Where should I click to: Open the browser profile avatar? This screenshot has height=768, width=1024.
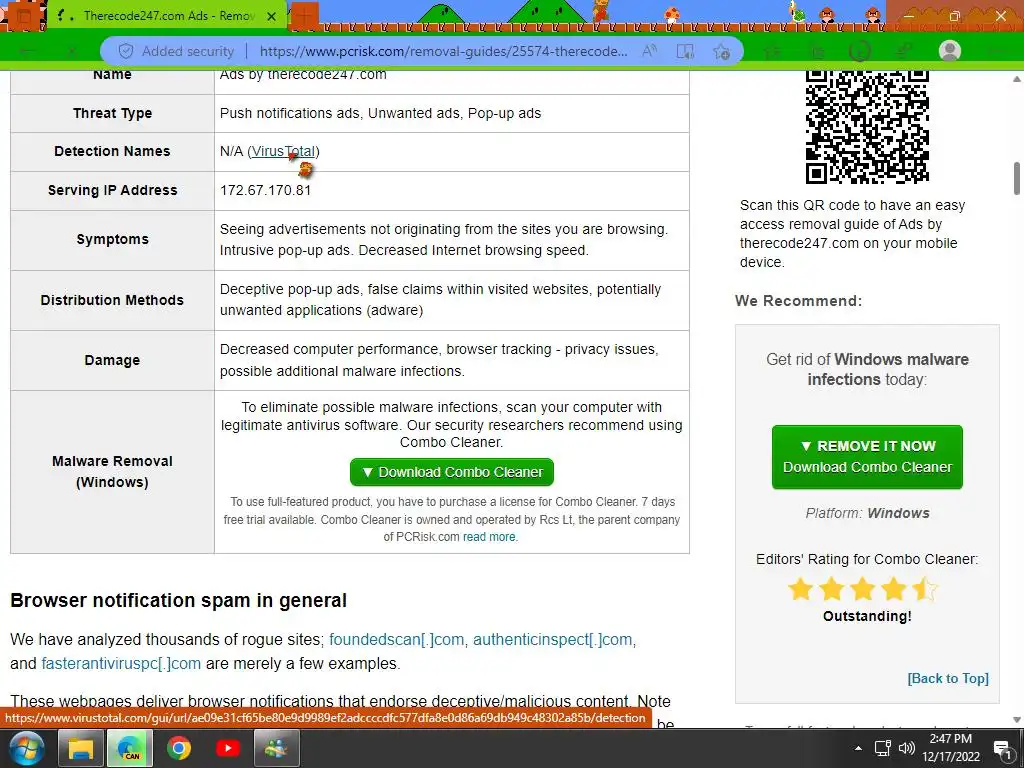pyautogui.click(x=950, y=51)
